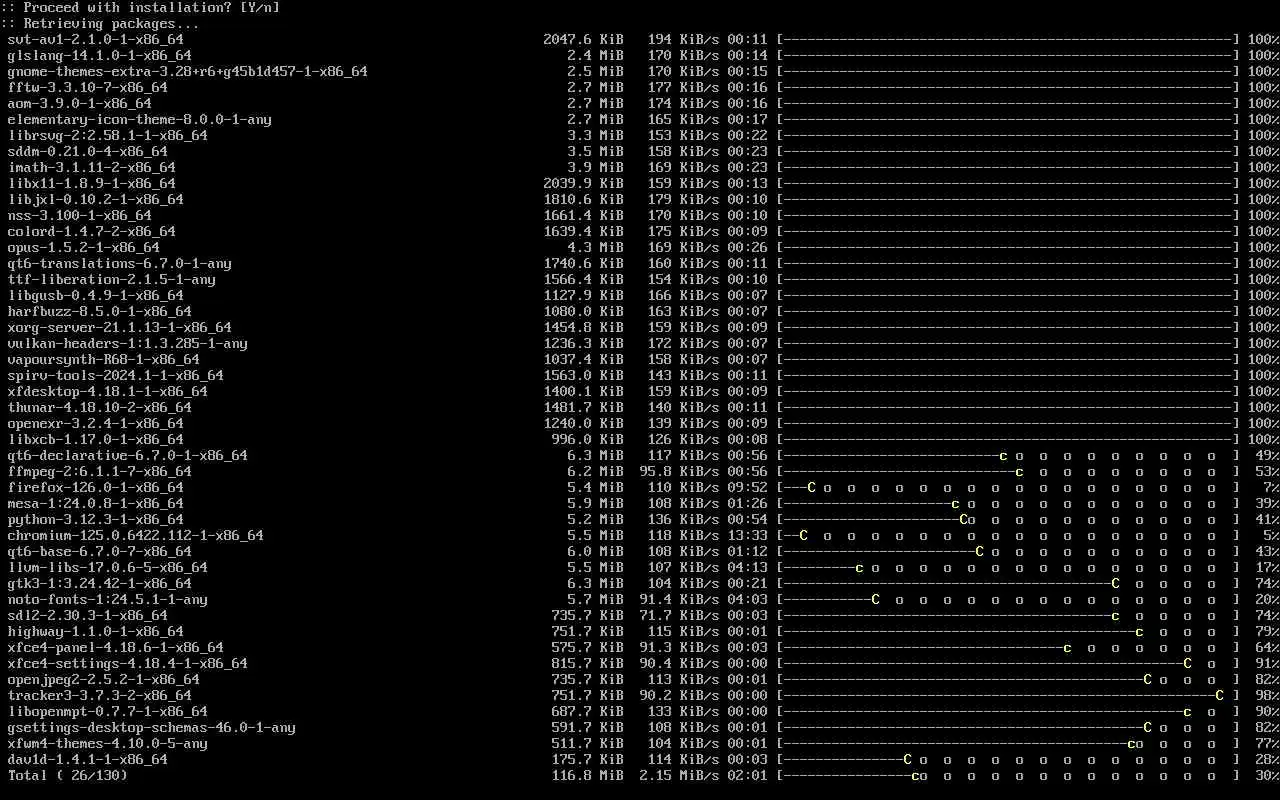The image size is (1280, 800).
Task: Click dav1d-1.4.1-1-x86_64 entry
Action: pyautogui.click(x=88, y=760)
